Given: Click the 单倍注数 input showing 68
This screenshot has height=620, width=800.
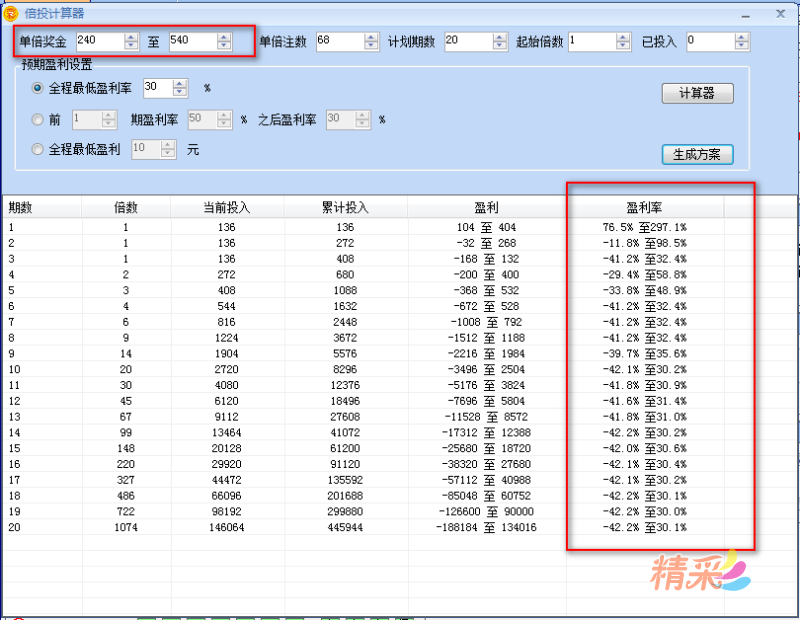Looking at the screenshot, I should (x=341, y=41).
